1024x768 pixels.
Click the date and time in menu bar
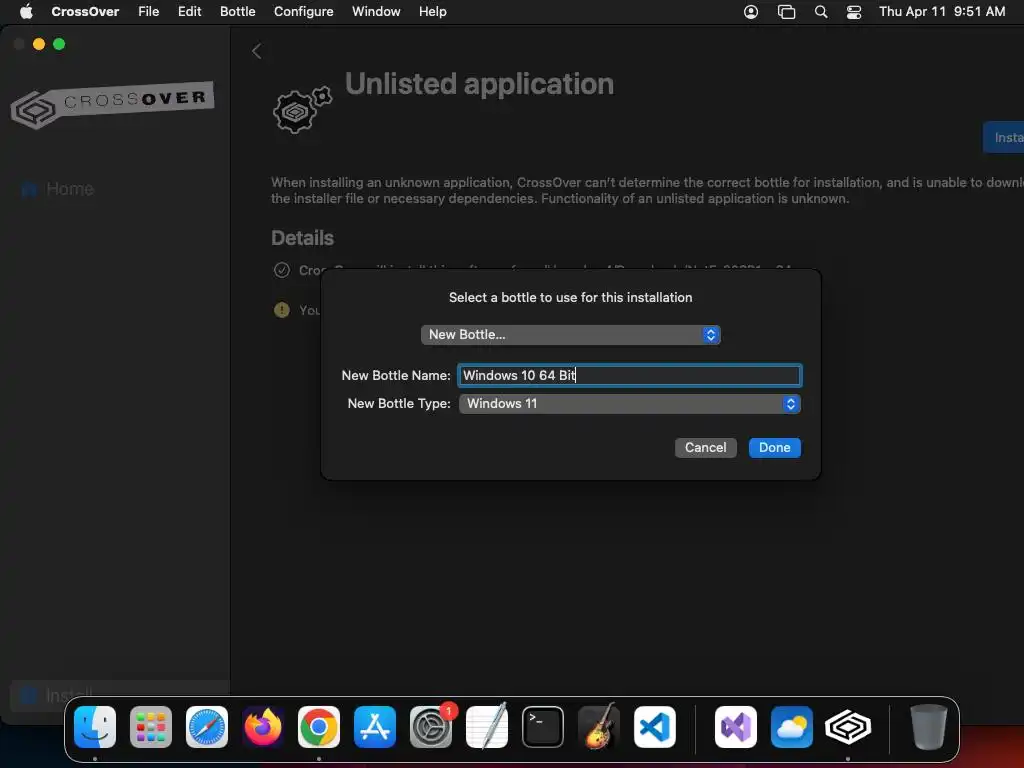click(x=942, y=11)
